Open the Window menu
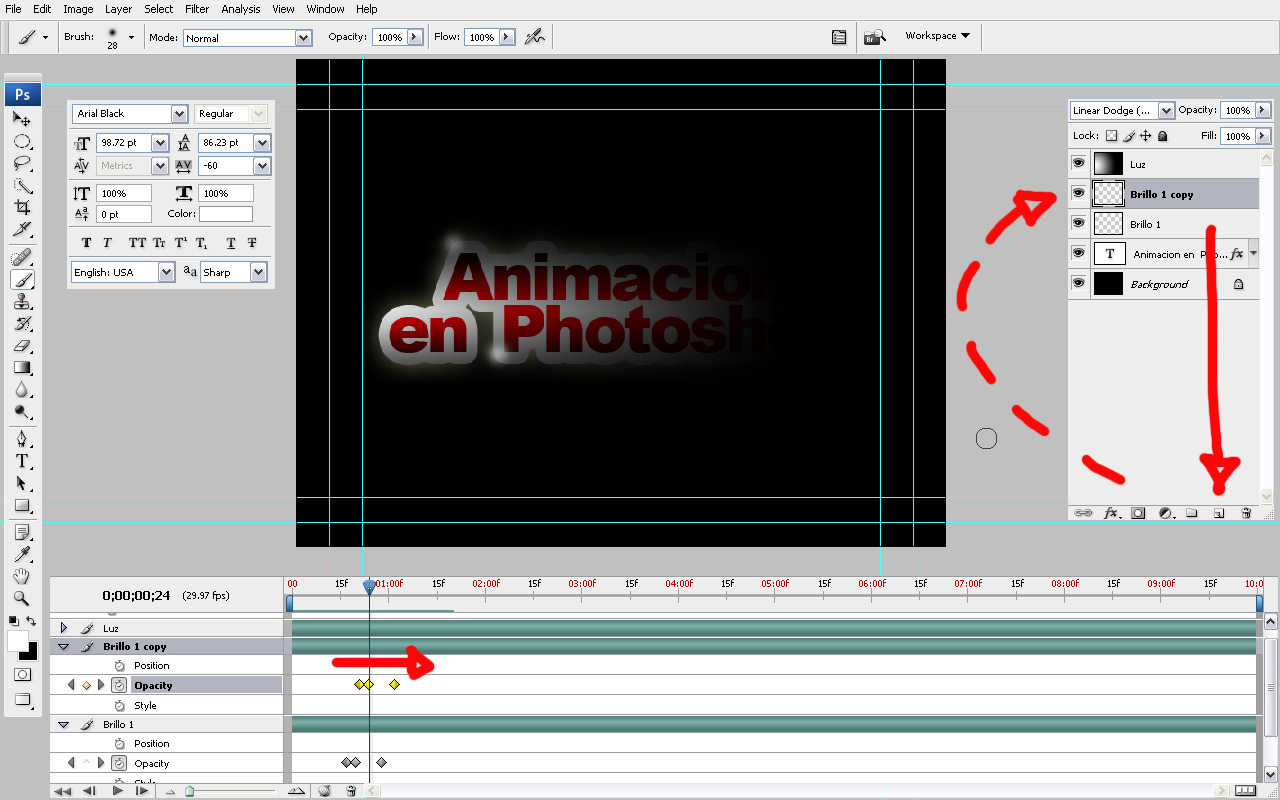Viewport: 1280px width, 800px height. [325, 9]
